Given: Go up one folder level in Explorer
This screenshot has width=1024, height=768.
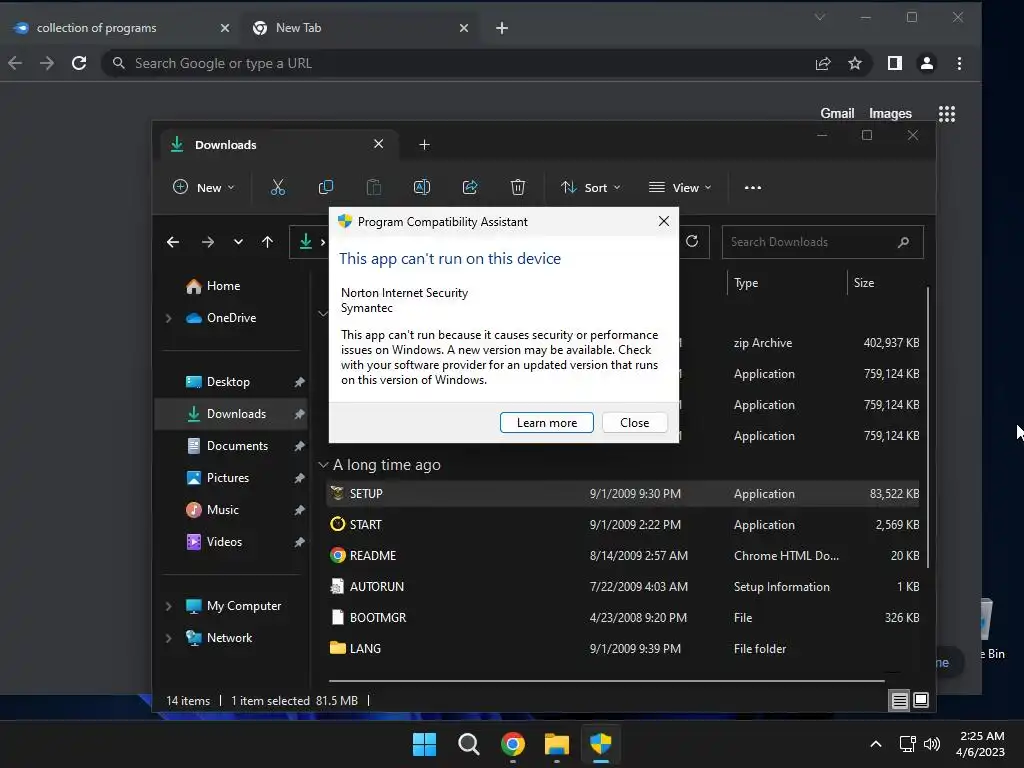Looking at the screenshot, I should tap(267, 242).
